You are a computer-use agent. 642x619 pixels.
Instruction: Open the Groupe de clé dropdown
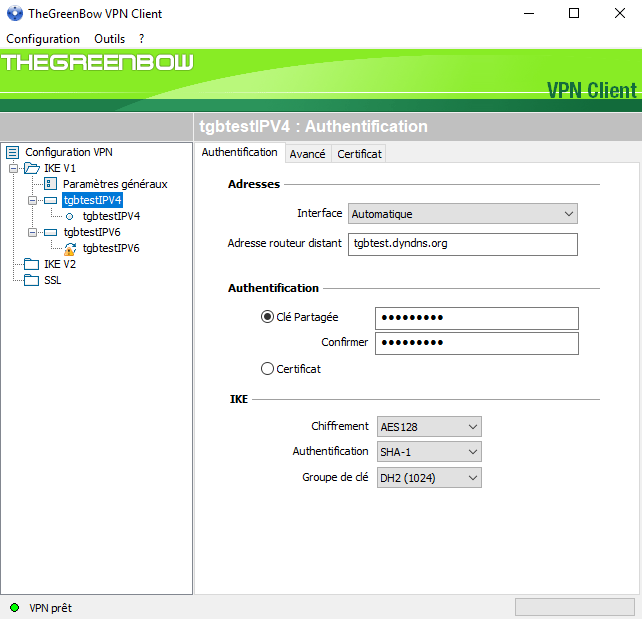[429, 478]
